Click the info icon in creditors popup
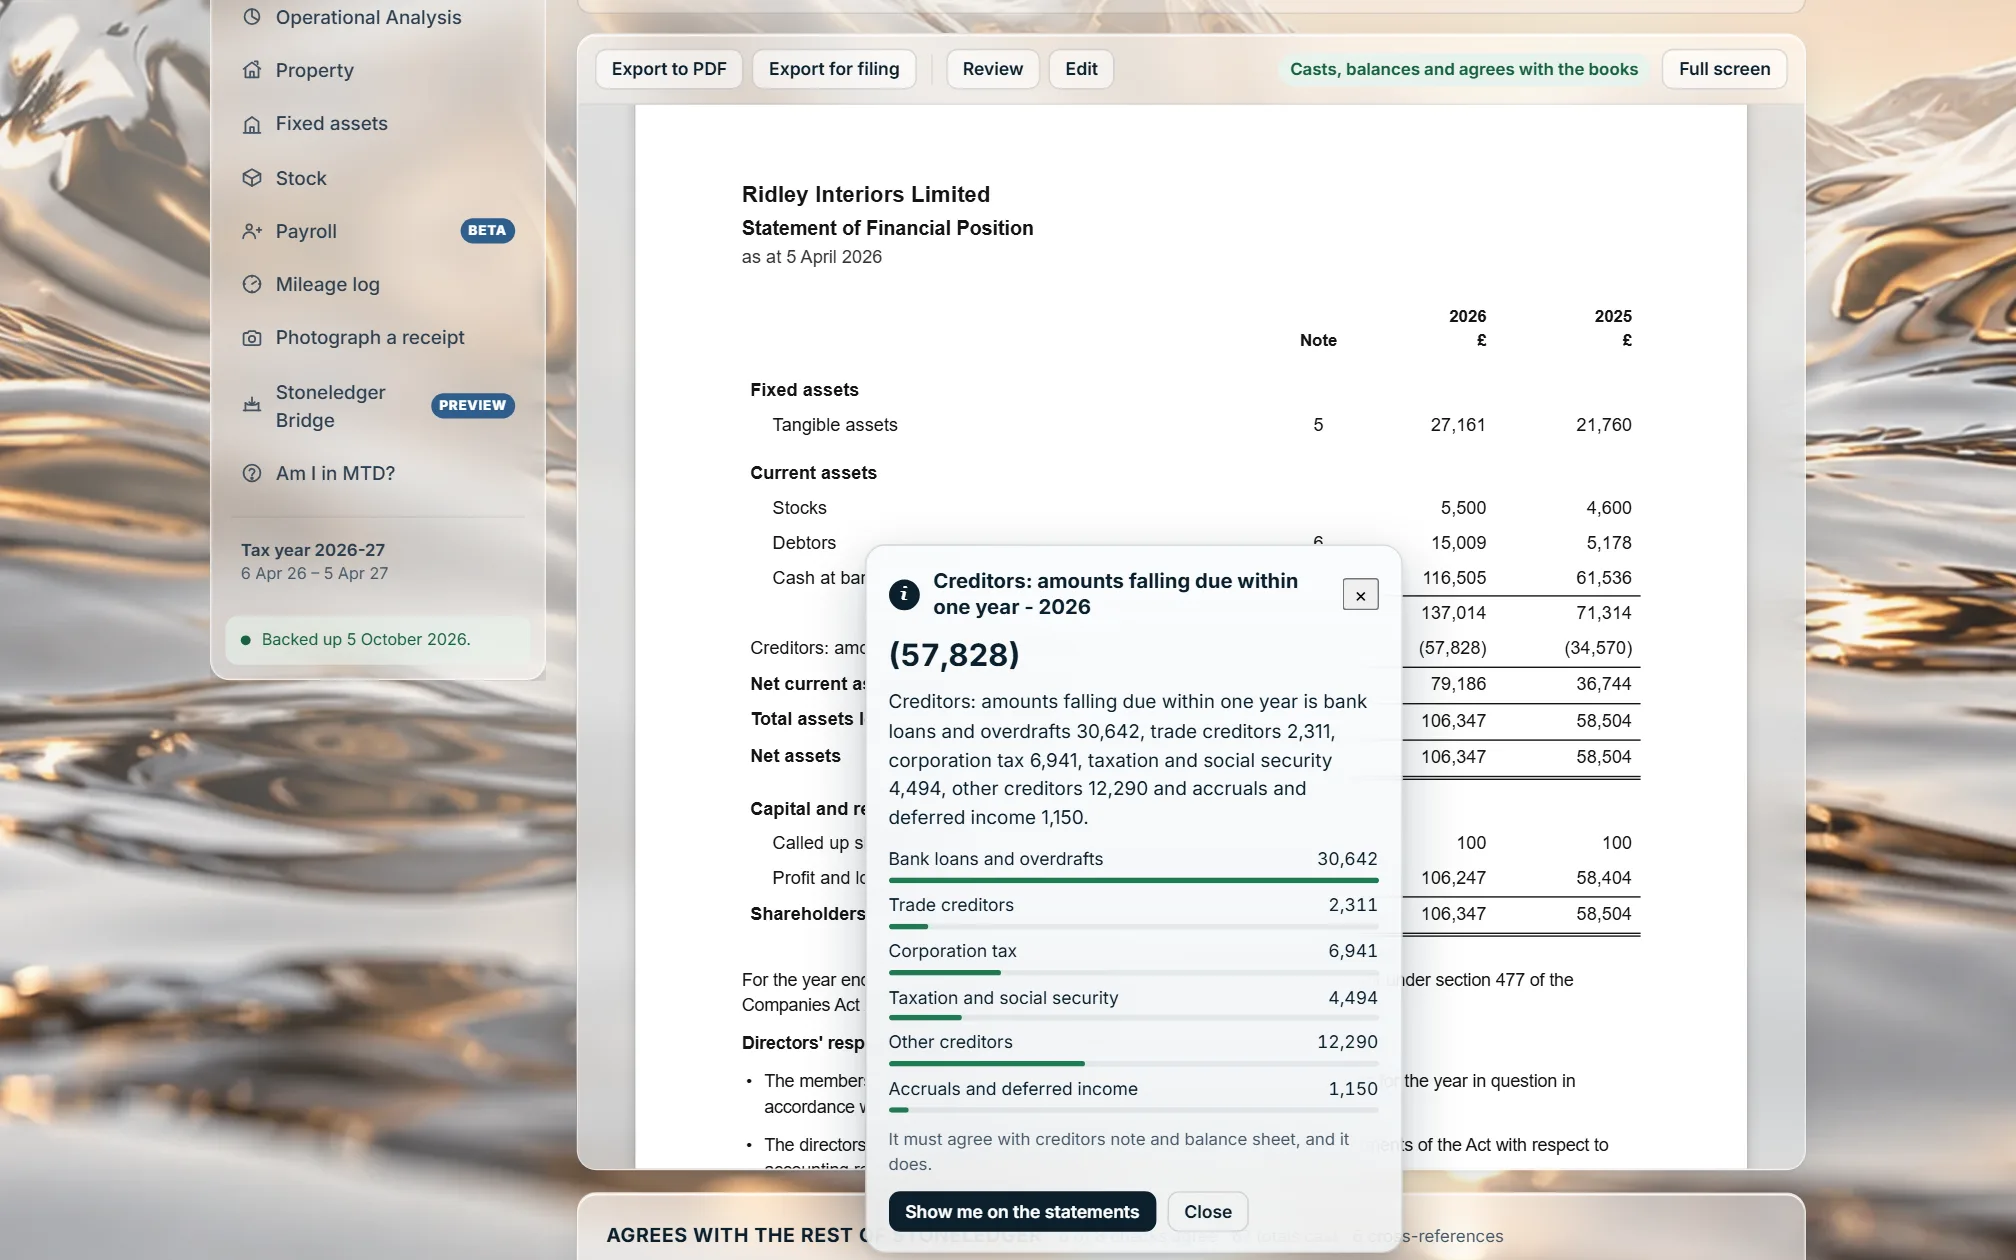2016x1260 pixels. (904, 594)
